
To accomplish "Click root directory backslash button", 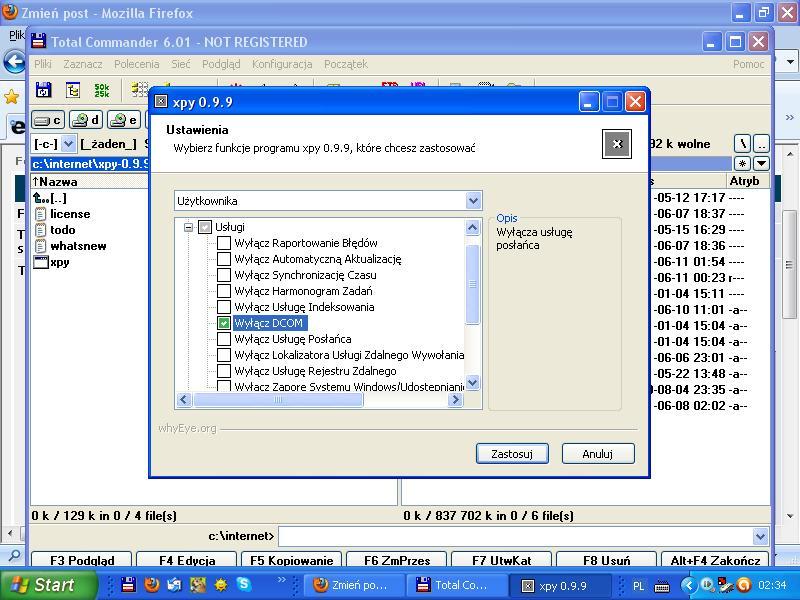I will pyautogui.click(x=742, y=144).
